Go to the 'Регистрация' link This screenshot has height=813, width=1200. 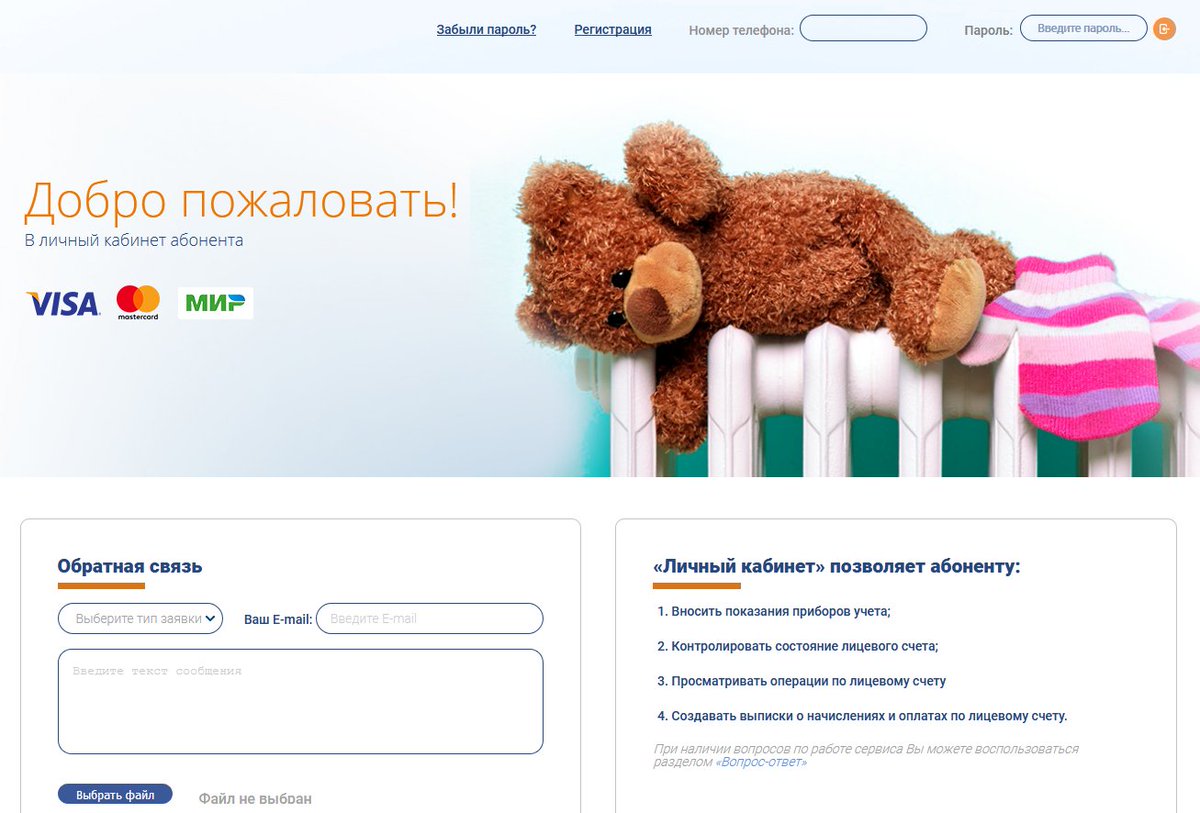tap(613, 30)
